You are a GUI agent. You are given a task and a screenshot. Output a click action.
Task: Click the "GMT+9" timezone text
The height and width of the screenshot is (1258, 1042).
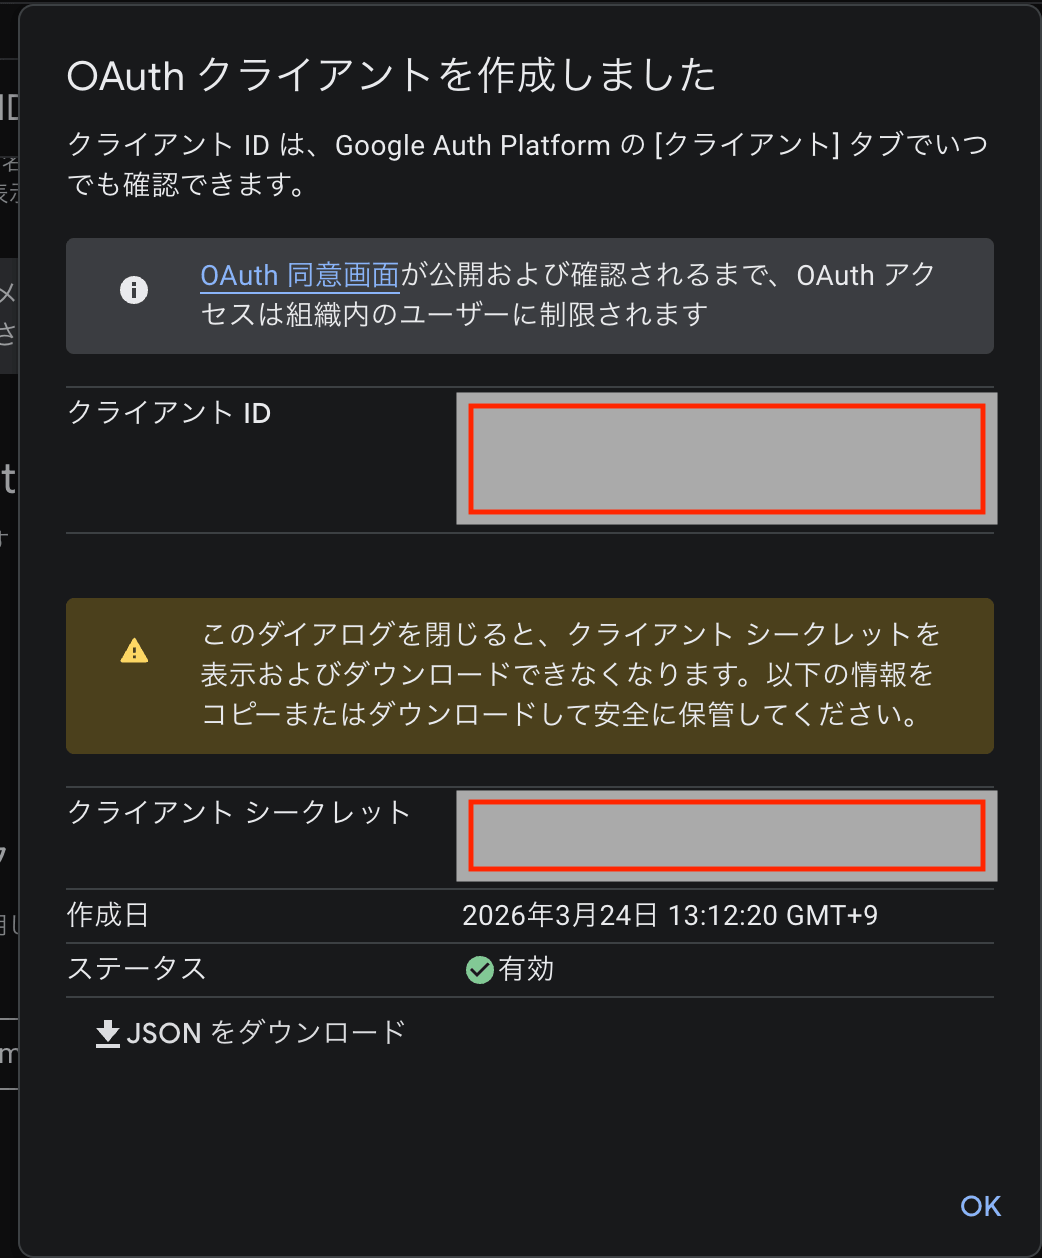[833, 915]
